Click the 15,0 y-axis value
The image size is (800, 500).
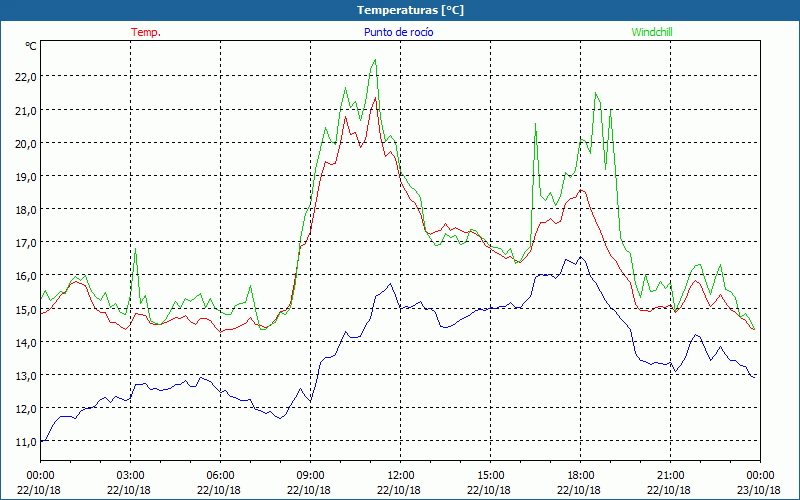(26, 310)
